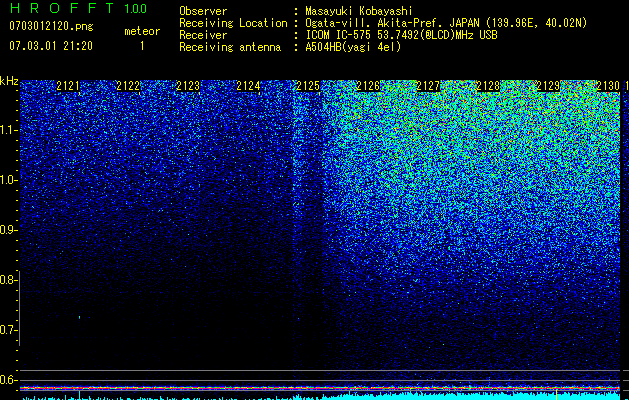This screenshot has width=629, height=400.
Task: Click the Receiving Location field label
Action: pos(233,23)
